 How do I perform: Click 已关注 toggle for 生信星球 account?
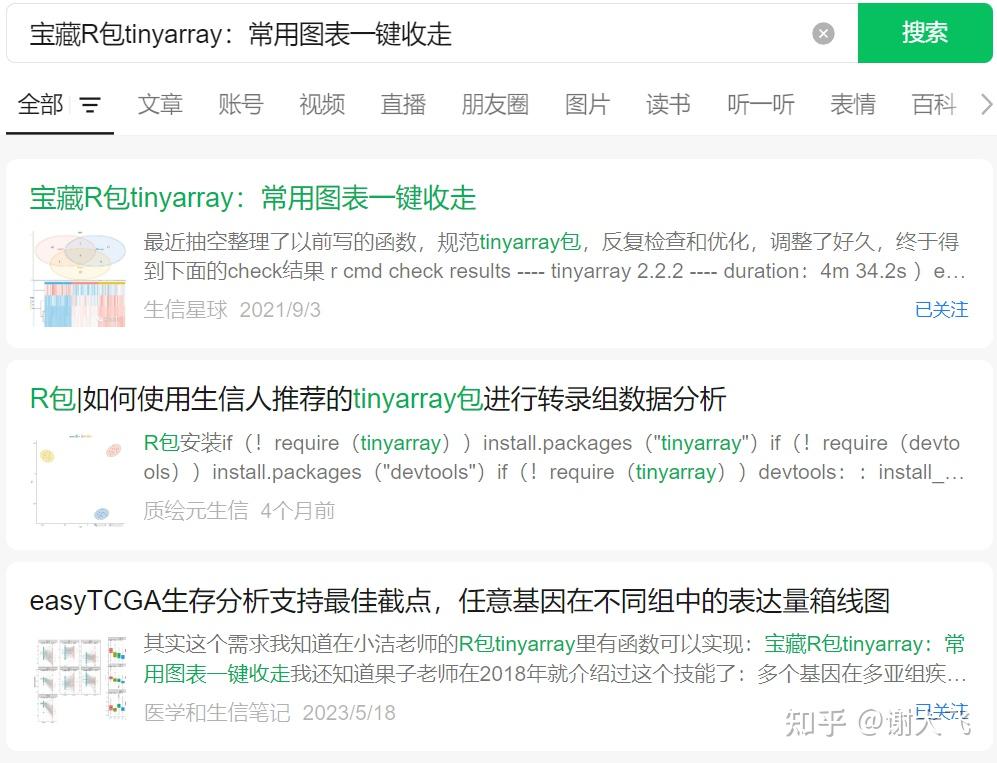tap(940, 310)
